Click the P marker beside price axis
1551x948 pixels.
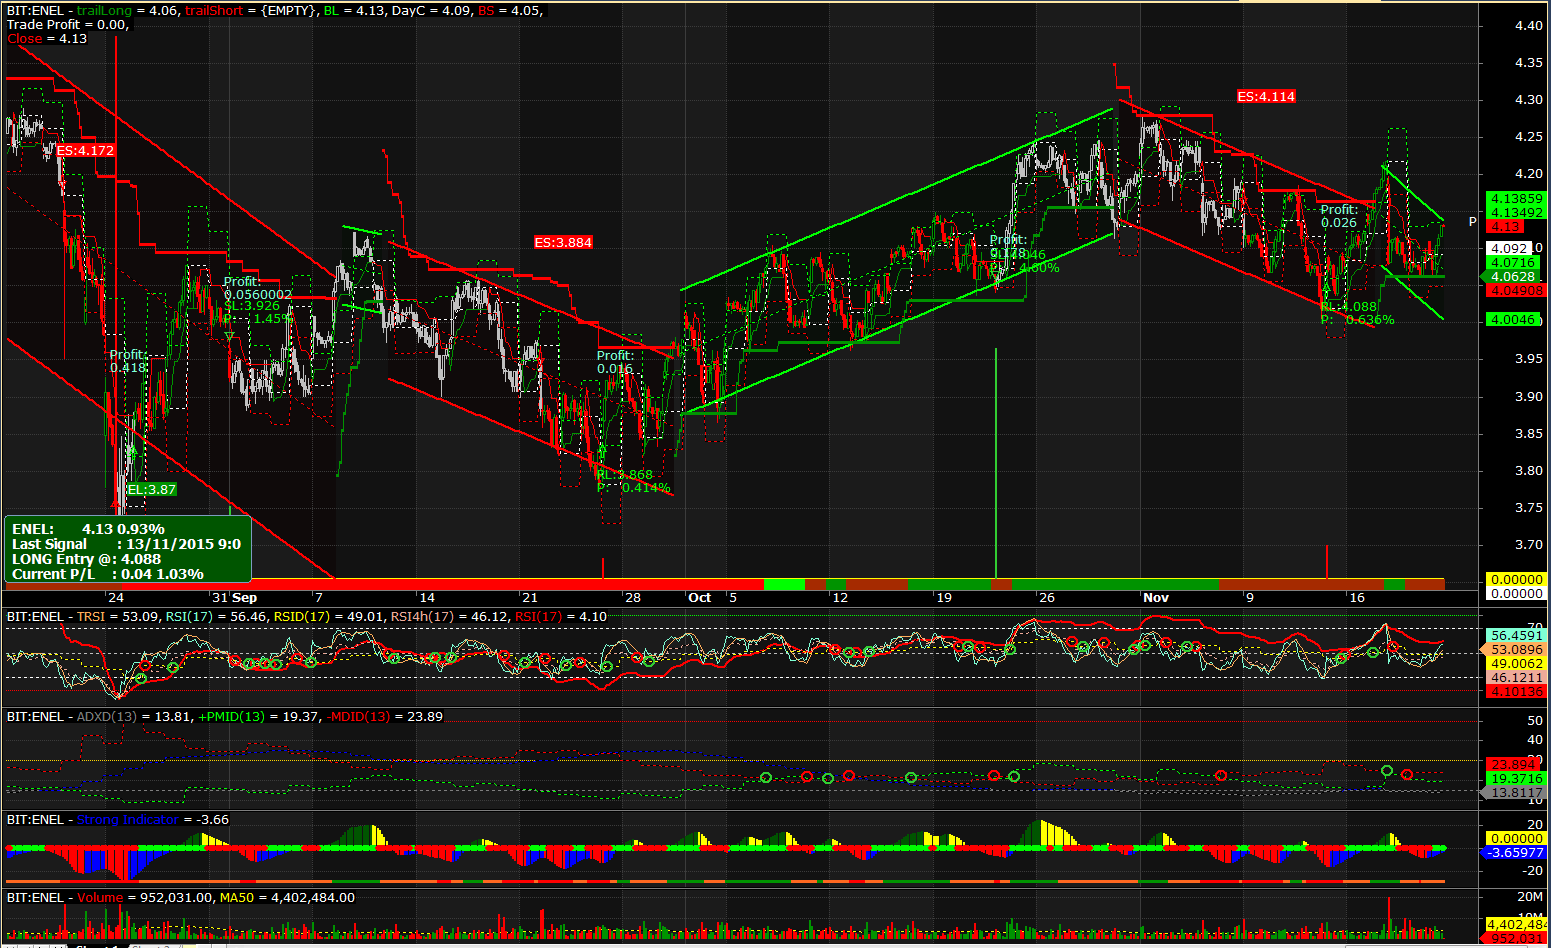click(1472, 222)
